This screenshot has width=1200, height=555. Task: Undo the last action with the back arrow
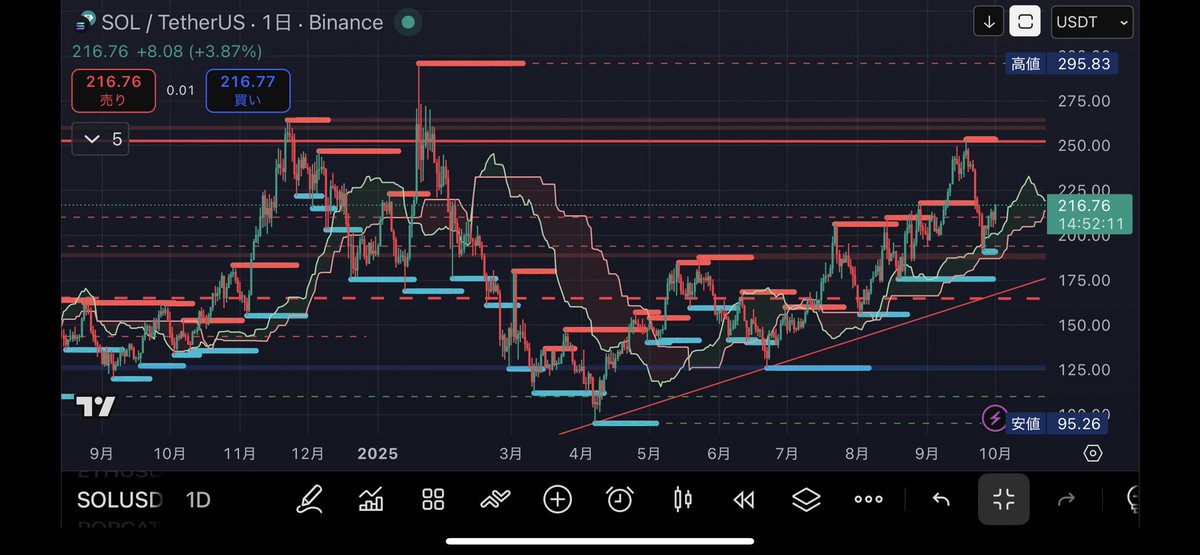tap(940, 499)
